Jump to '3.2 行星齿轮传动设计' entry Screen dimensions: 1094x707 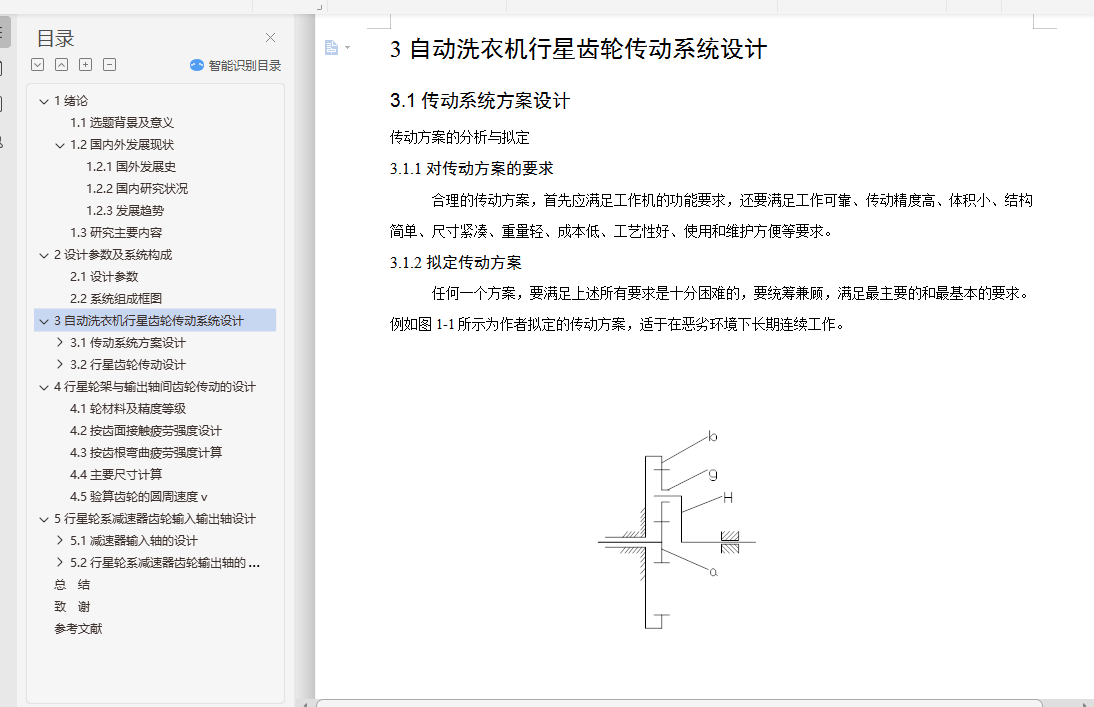click(x=128, y=364)
